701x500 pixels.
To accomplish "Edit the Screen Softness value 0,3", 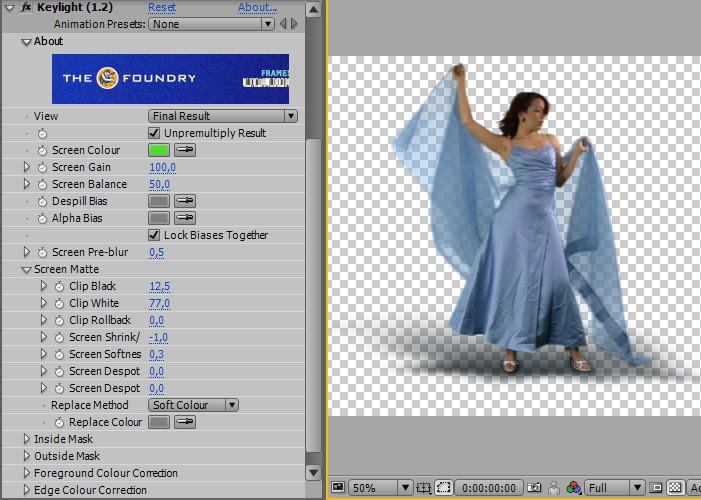I will [x=156, y=354].
